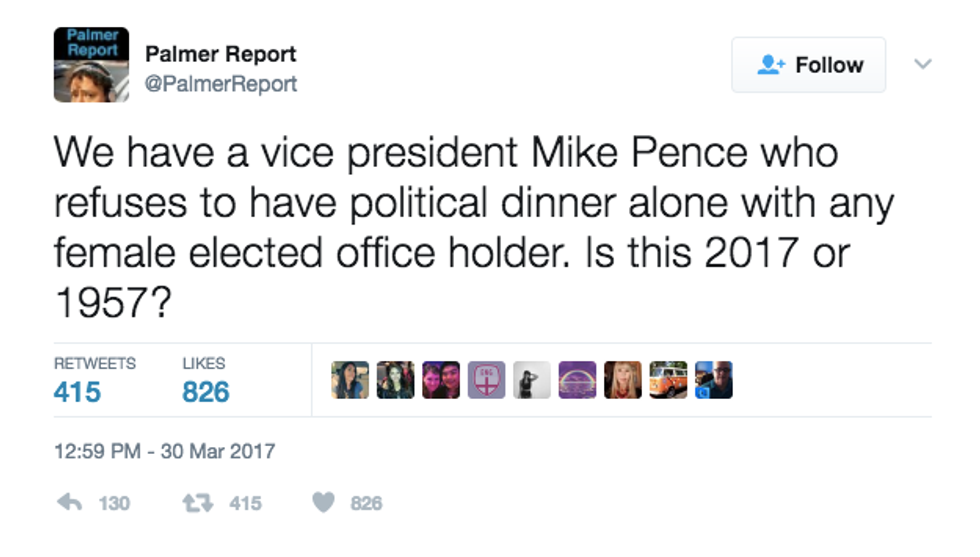Viewport: 980px width, 557px height.
Task: Open the black-and-white silhouette liker avatar
Action: [x=532, y=380]
